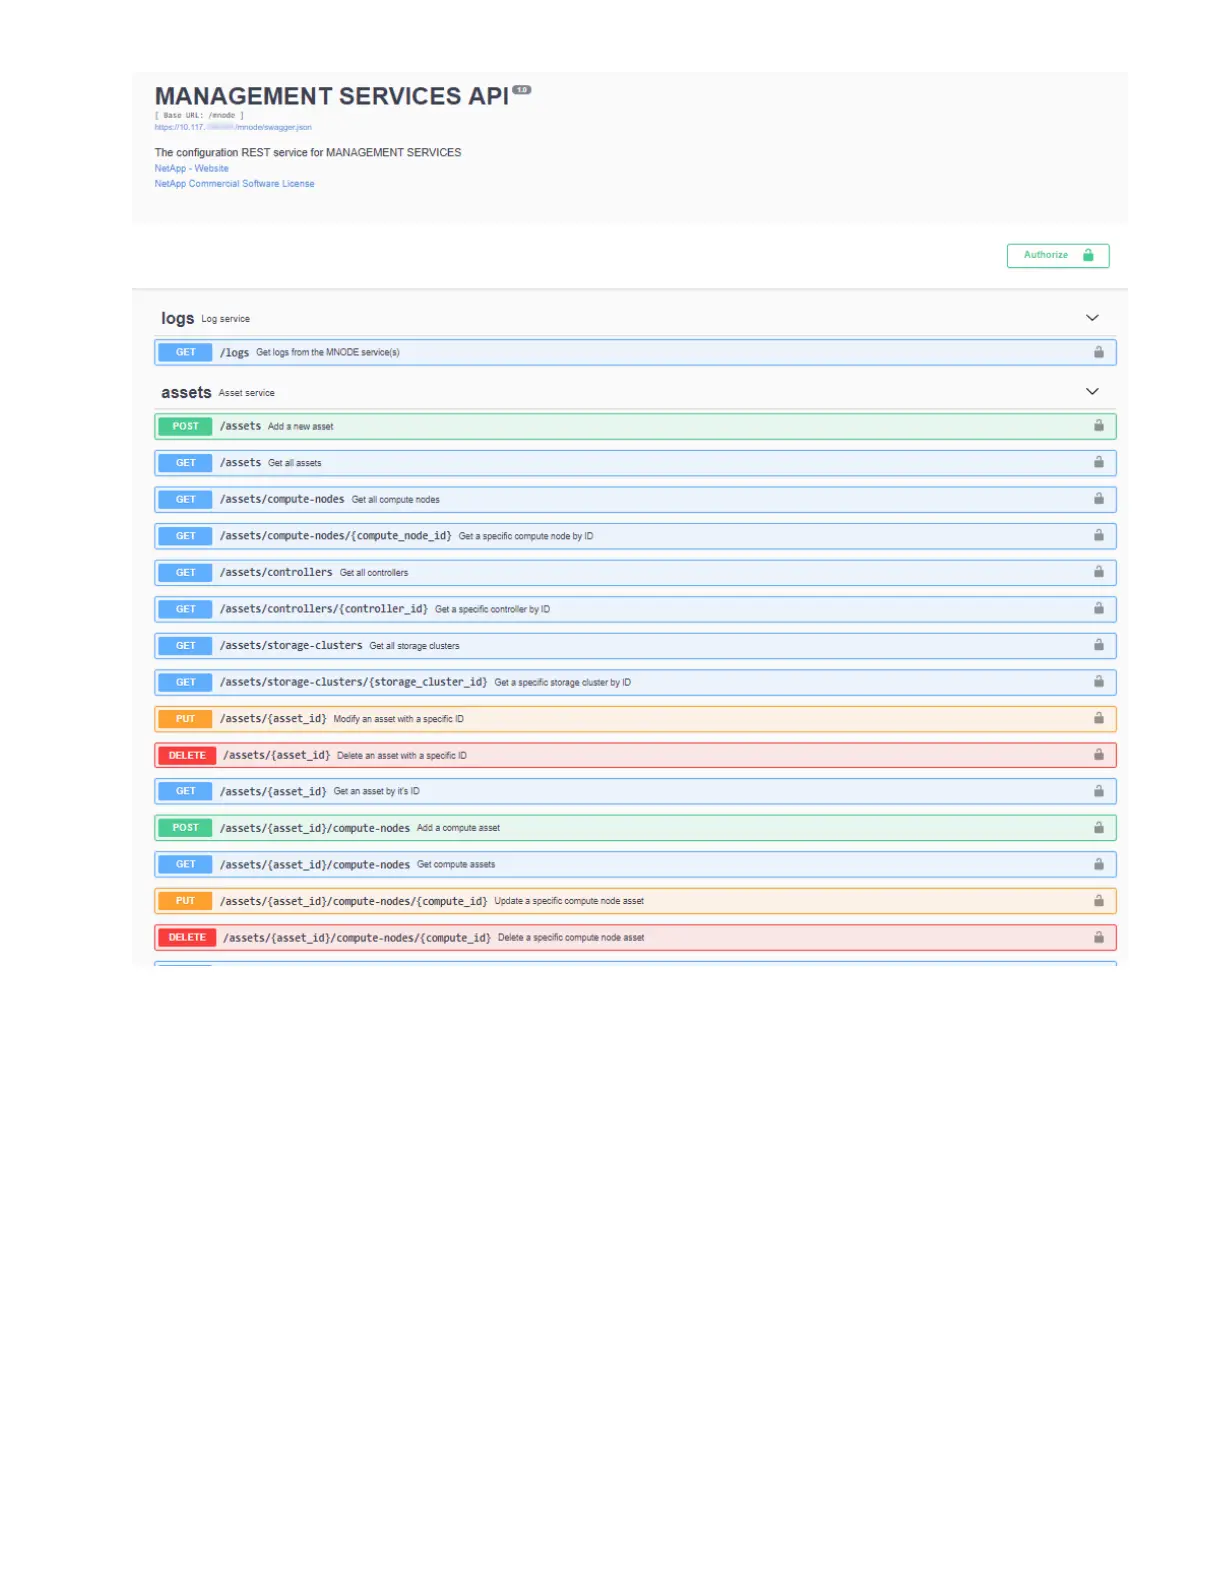Screen dimensions: 1224x1584
Task: Click lock icon on Get compute assets row
Action: [1098, 864]
